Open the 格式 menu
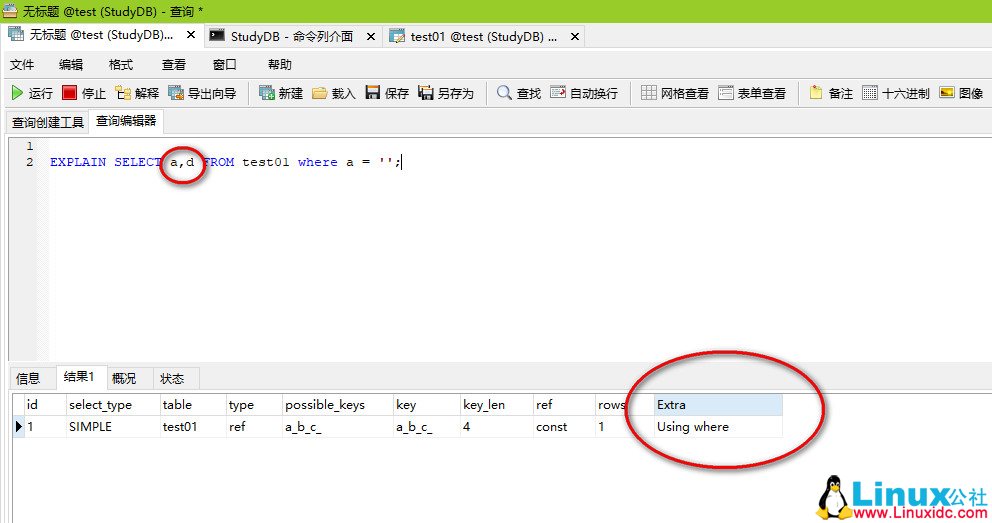Viewport: 992px width, 523px height. coord(121,65)
